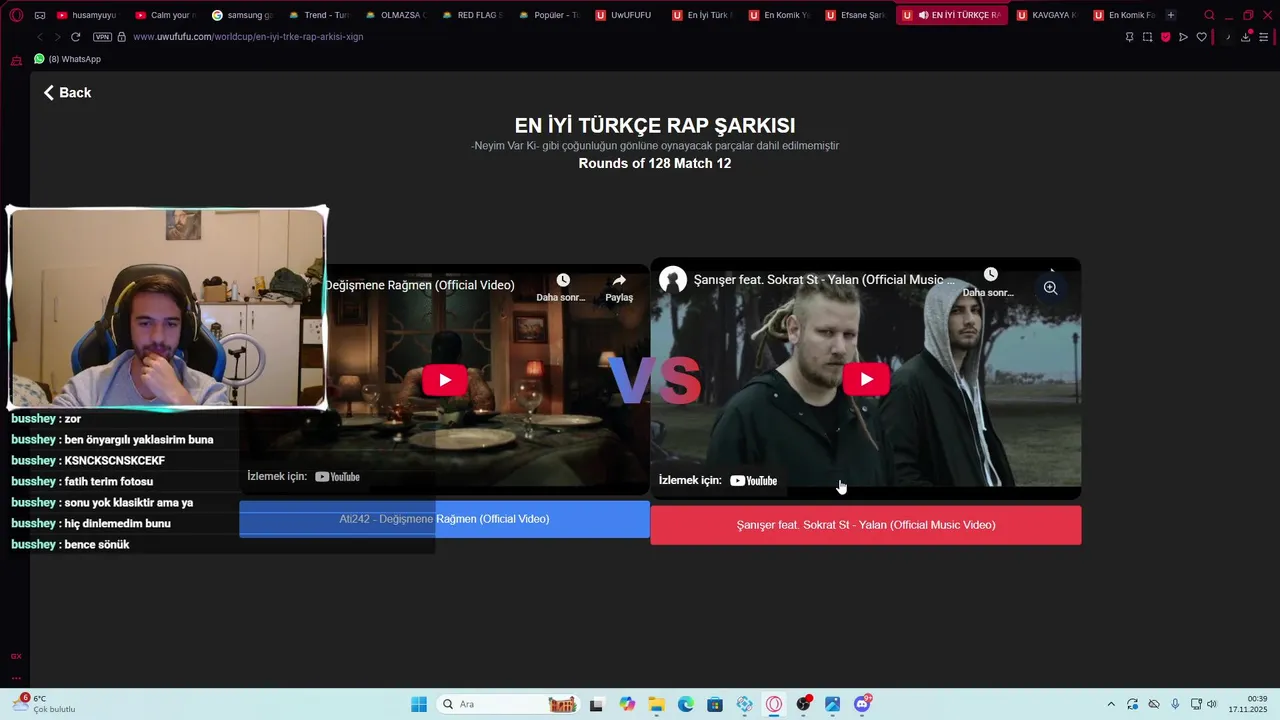Viewport: 1280px width, 720px height.
Task: Toggle the red ad blocker shield
Action: (1165, 37)
